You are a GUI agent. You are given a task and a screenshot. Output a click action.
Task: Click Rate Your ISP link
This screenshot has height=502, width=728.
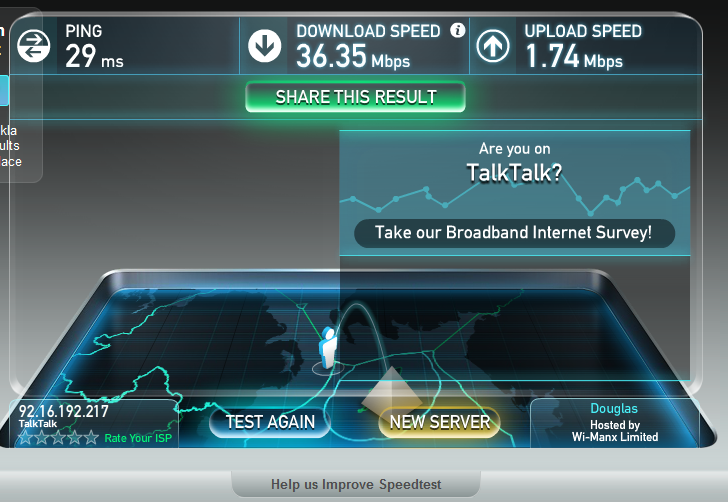pyautogui.click(x=138, y=438)
